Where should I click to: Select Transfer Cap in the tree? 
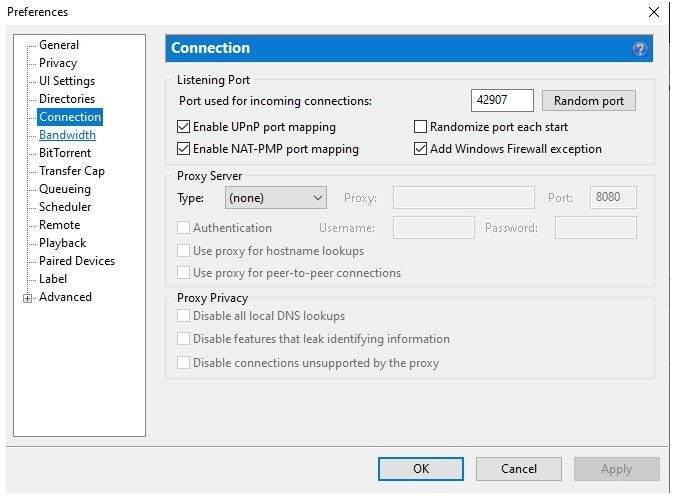(72, 171)
